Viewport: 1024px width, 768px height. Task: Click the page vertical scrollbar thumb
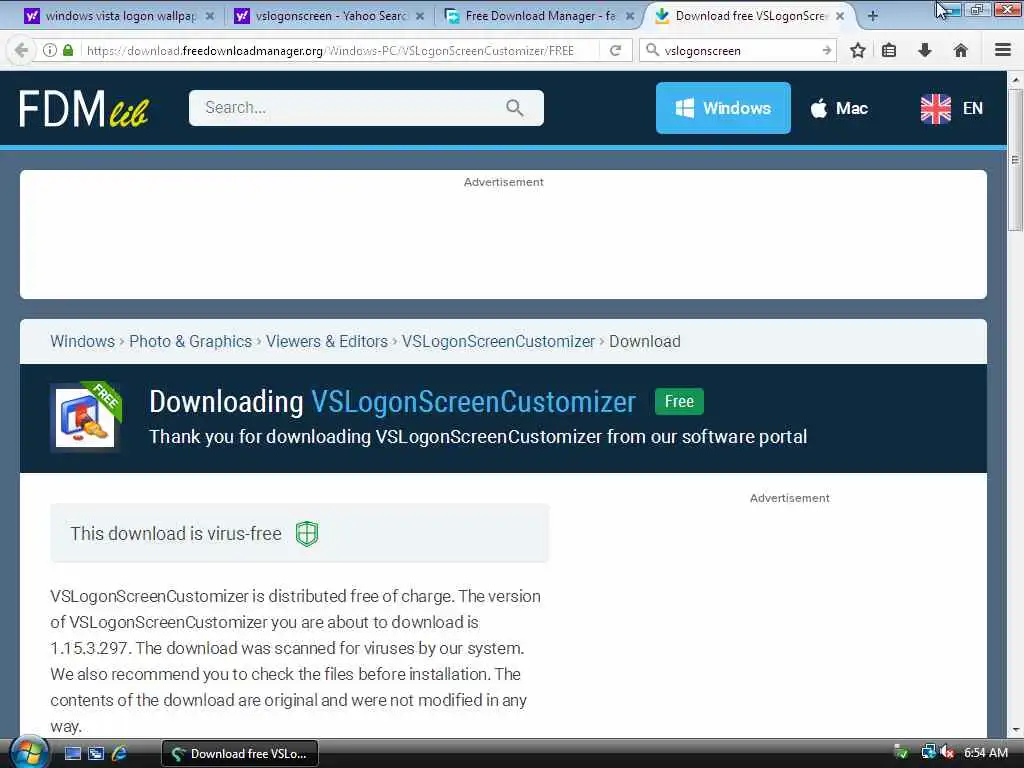point(1014,160)
